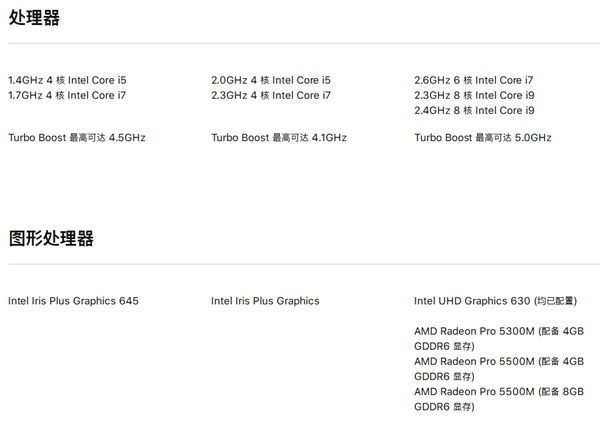
Task: Select the Intel Iris Plus Graphics 645 text
Action: pyautogui.click(x=73, y=301)
